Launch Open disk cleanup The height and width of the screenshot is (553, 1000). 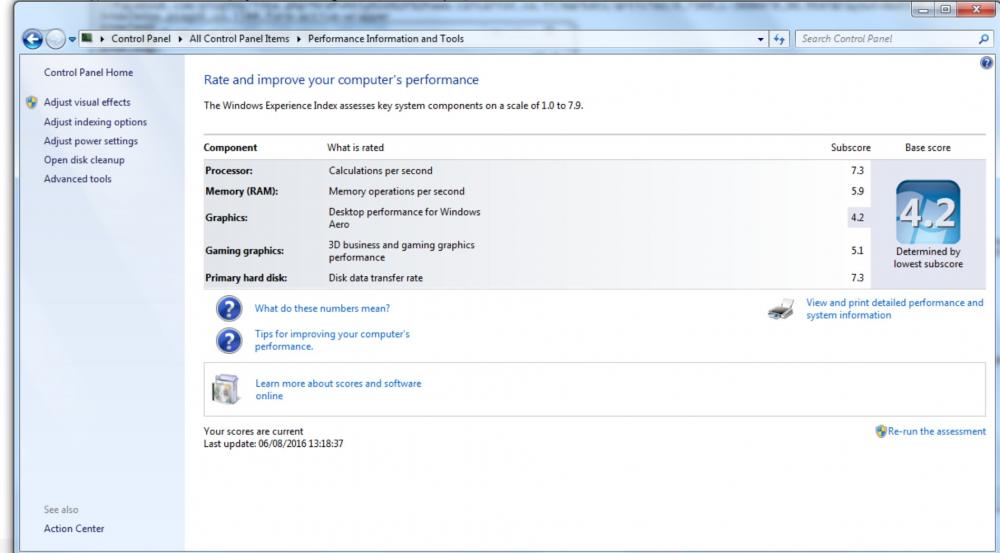[x=84, y=160]
